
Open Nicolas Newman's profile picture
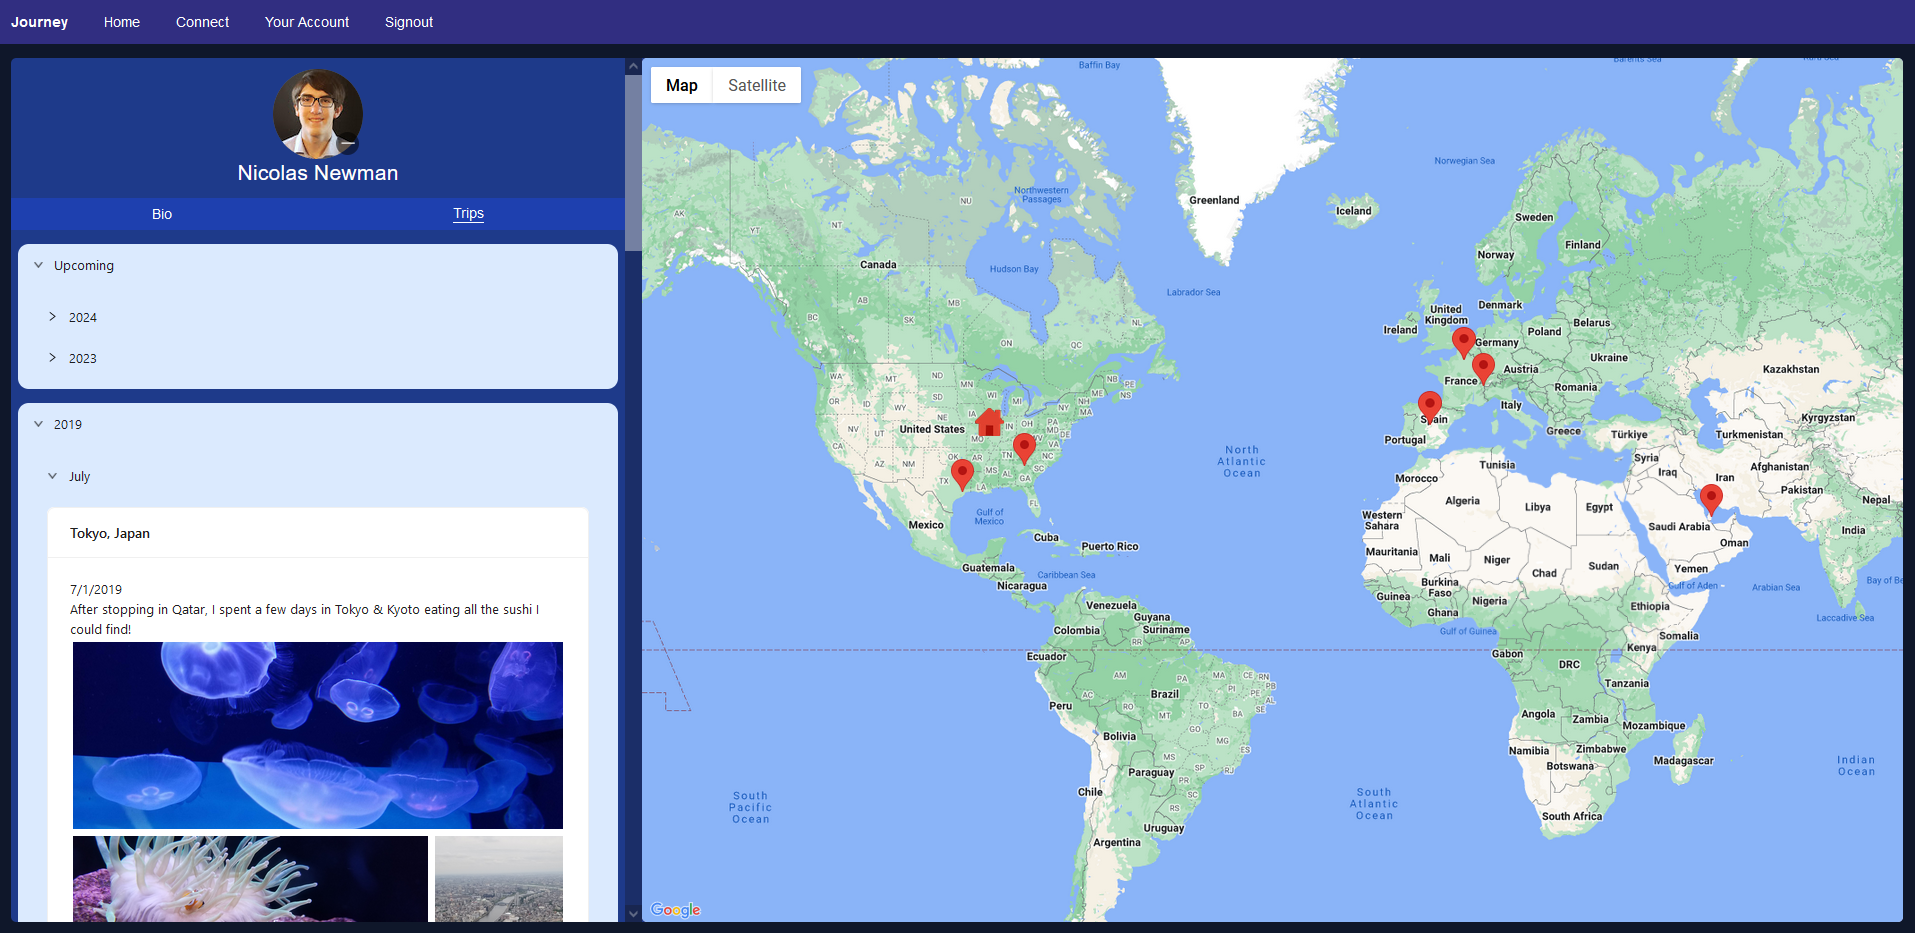click(x=318, y=114)
